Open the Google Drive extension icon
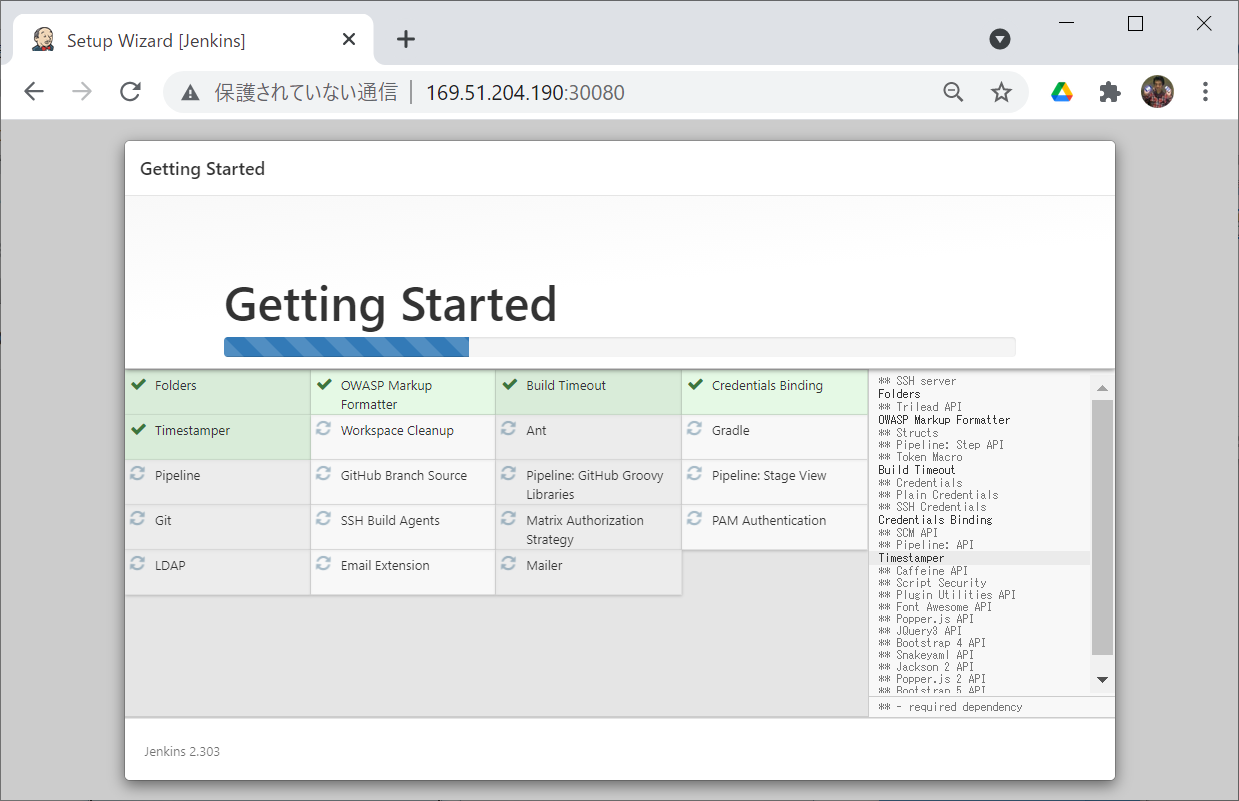This screenshot has width=1239, height=801. pyautogui.click(x=1062, y=92)
